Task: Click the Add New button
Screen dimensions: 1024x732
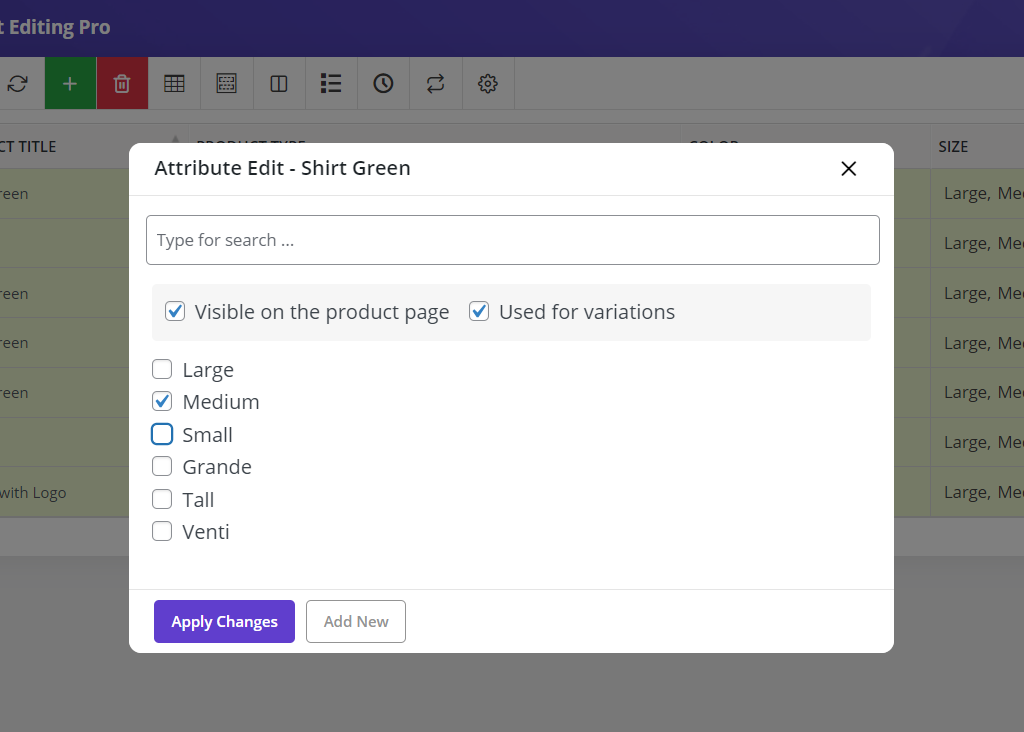Action: tap(355, 622)
